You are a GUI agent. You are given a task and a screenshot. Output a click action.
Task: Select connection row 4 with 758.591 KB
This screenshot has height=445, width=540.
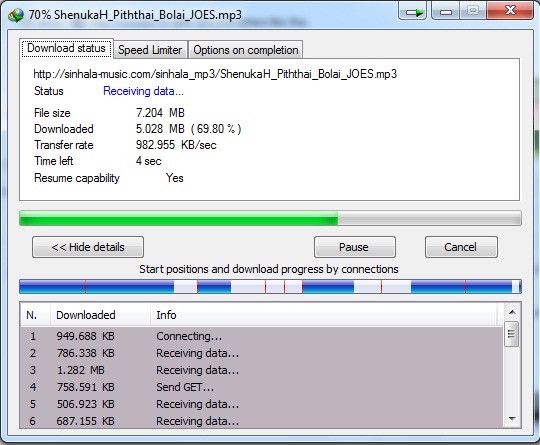pos(262,387)
